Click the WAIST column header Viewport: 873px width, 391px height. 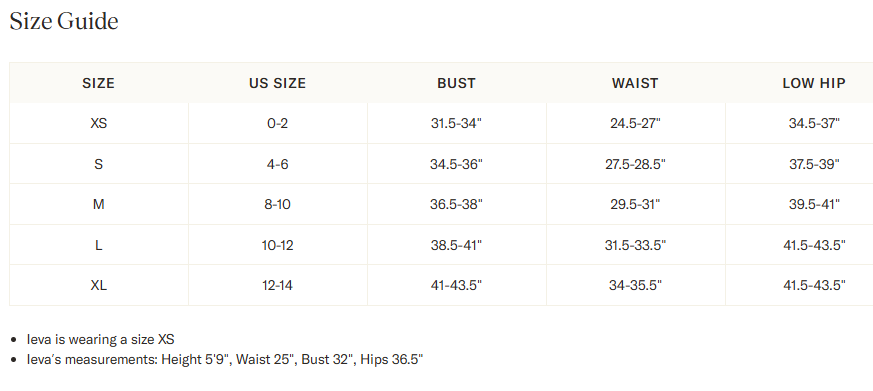[635, 83]
